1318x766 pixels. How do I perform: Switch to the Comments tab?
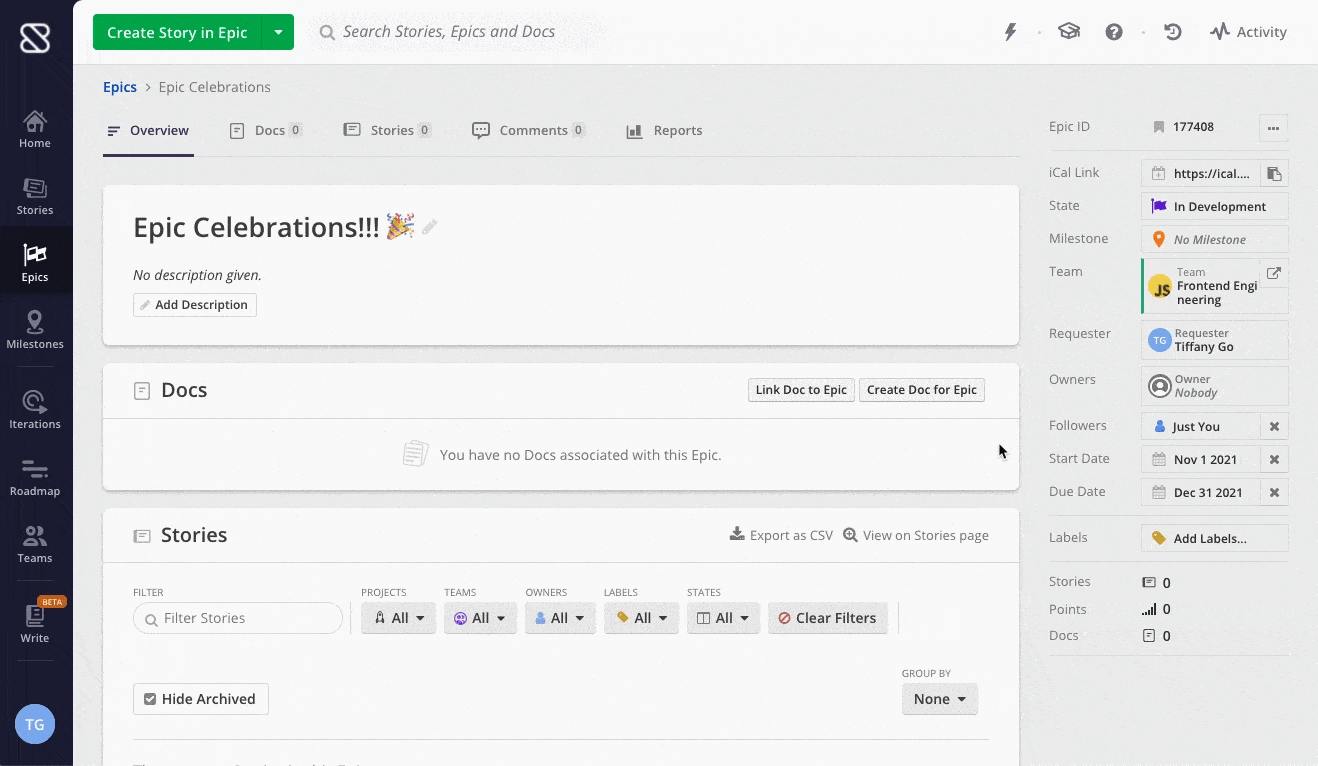click(528, 131)
